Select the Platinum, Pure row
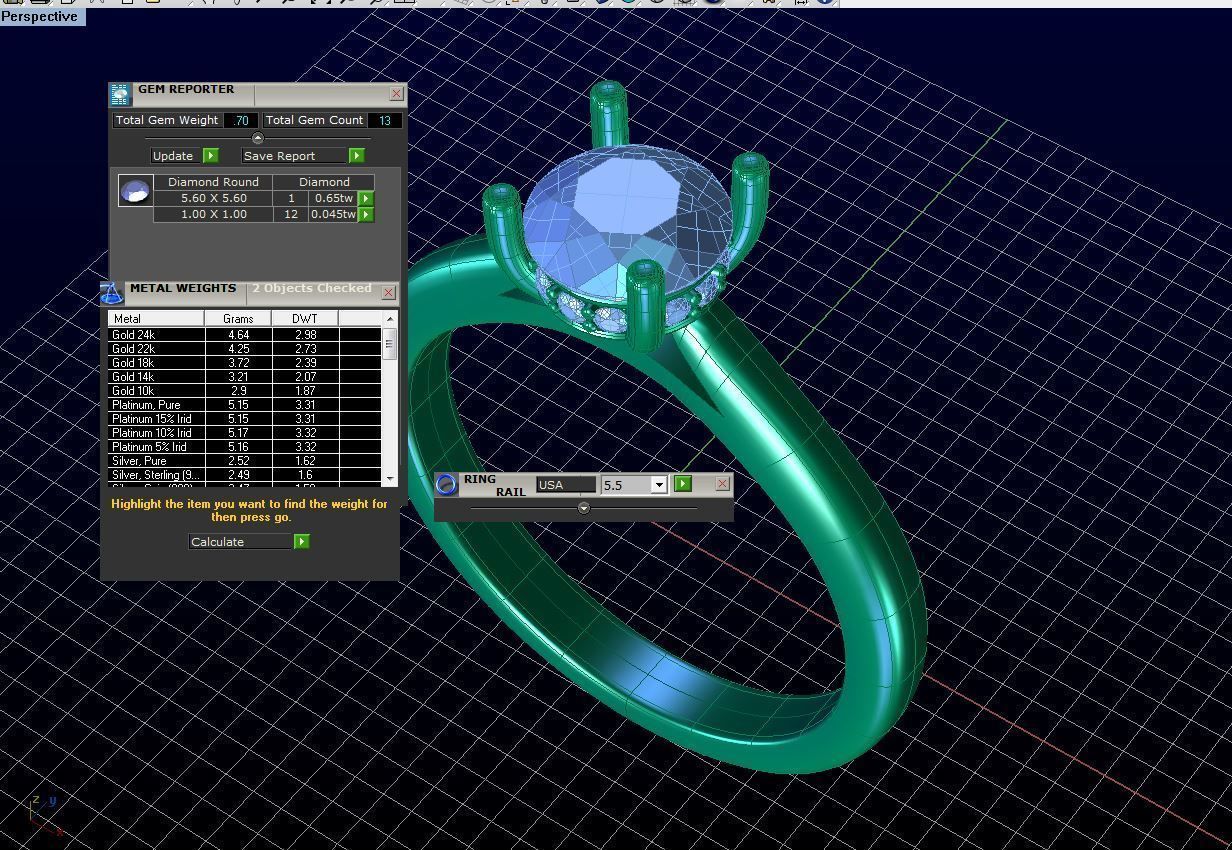The height and width of the screenshot is (850, 1232). point(245,405)
